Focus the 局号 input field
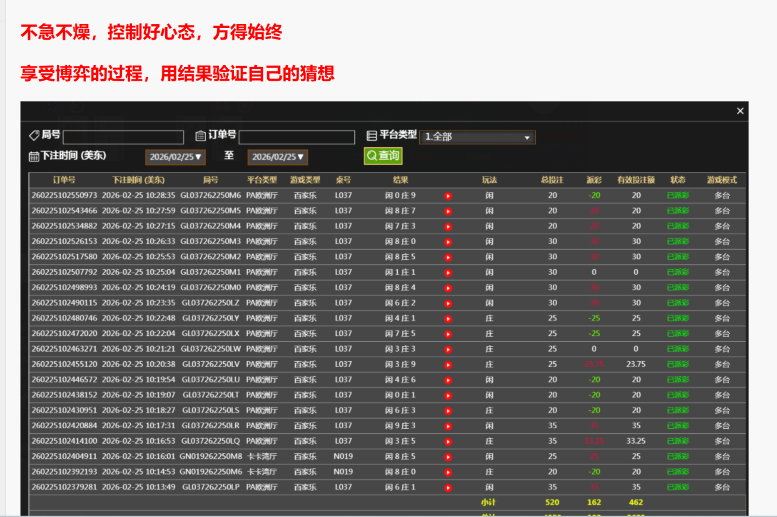 pos(123,137)
